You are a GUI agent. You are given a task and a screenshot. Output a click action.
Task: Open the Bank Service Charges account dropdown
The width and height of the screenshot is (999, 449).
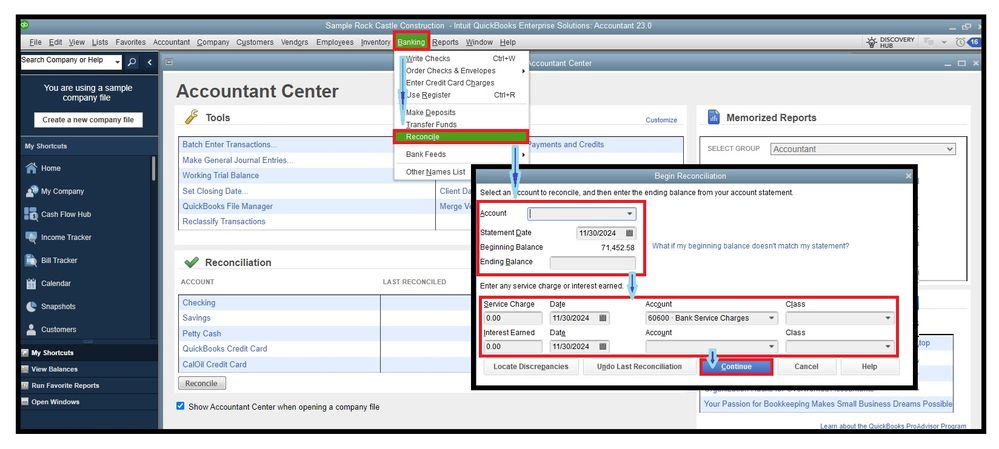772,318
